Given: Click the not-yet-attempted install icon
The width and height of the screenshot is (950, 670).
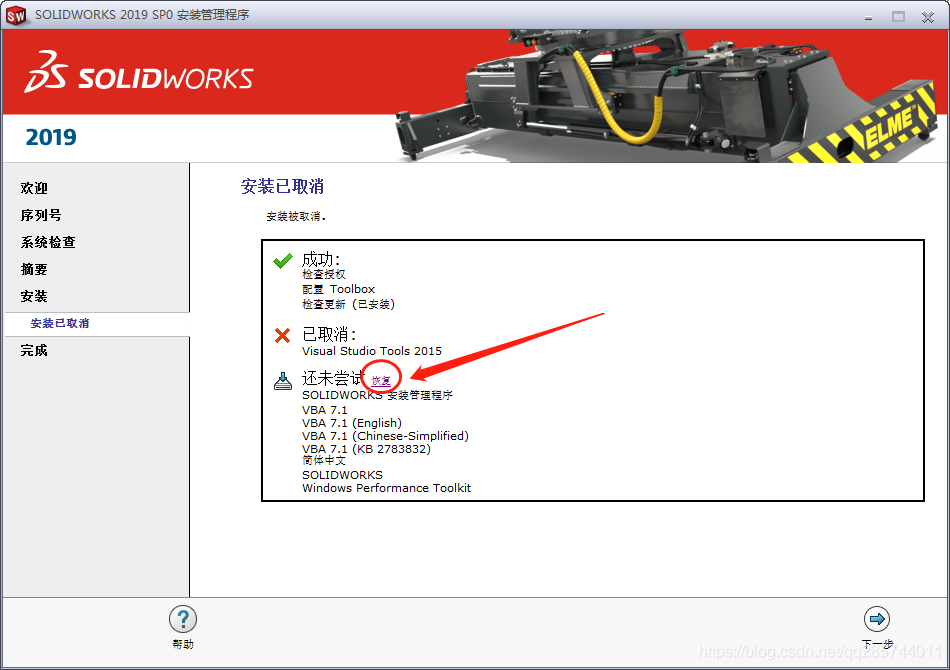Looking at the screenshot, I should coord(282,380).
